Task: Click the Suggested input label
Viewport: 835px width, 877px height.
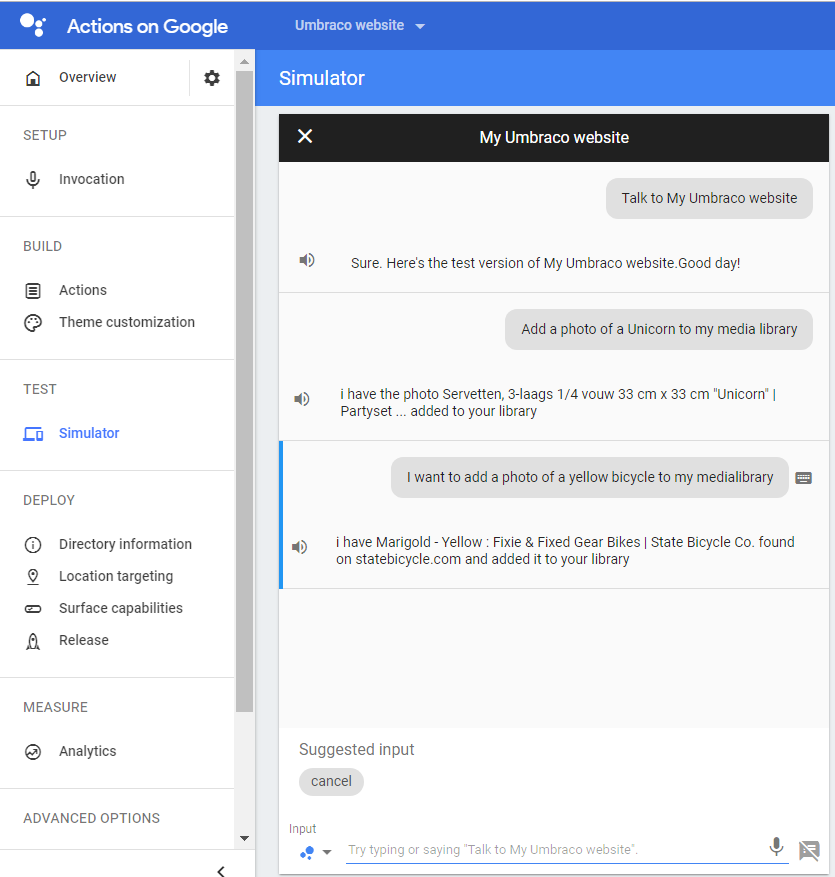Action: pyautogui.click(x=356, y=749)
